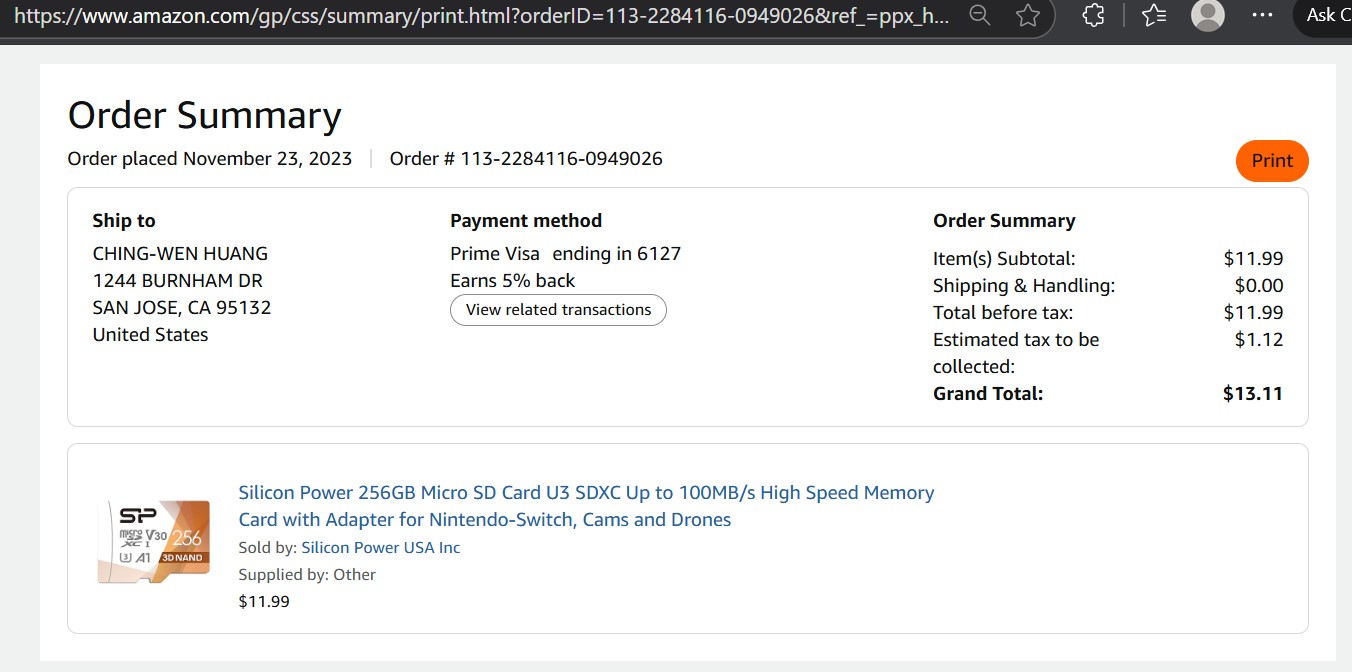1352x672 pixels.
Task: Click the Silicon Power USA Inc seller link
Action: coord(381,548)
